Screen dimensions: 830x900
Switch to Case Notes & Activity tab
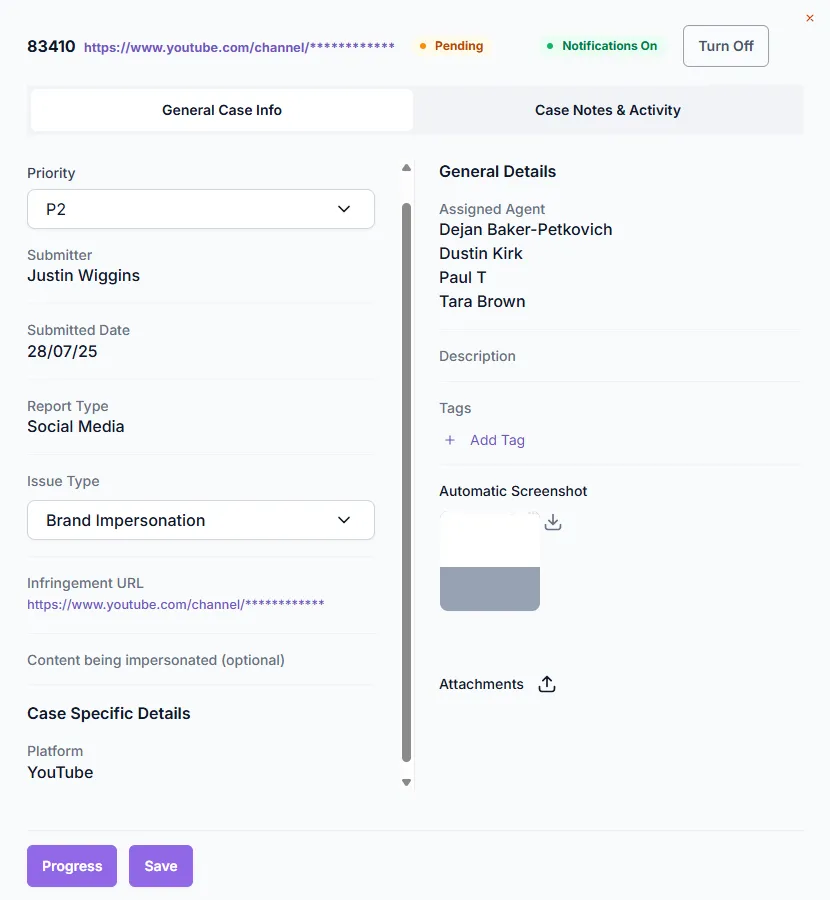[607, 110]
